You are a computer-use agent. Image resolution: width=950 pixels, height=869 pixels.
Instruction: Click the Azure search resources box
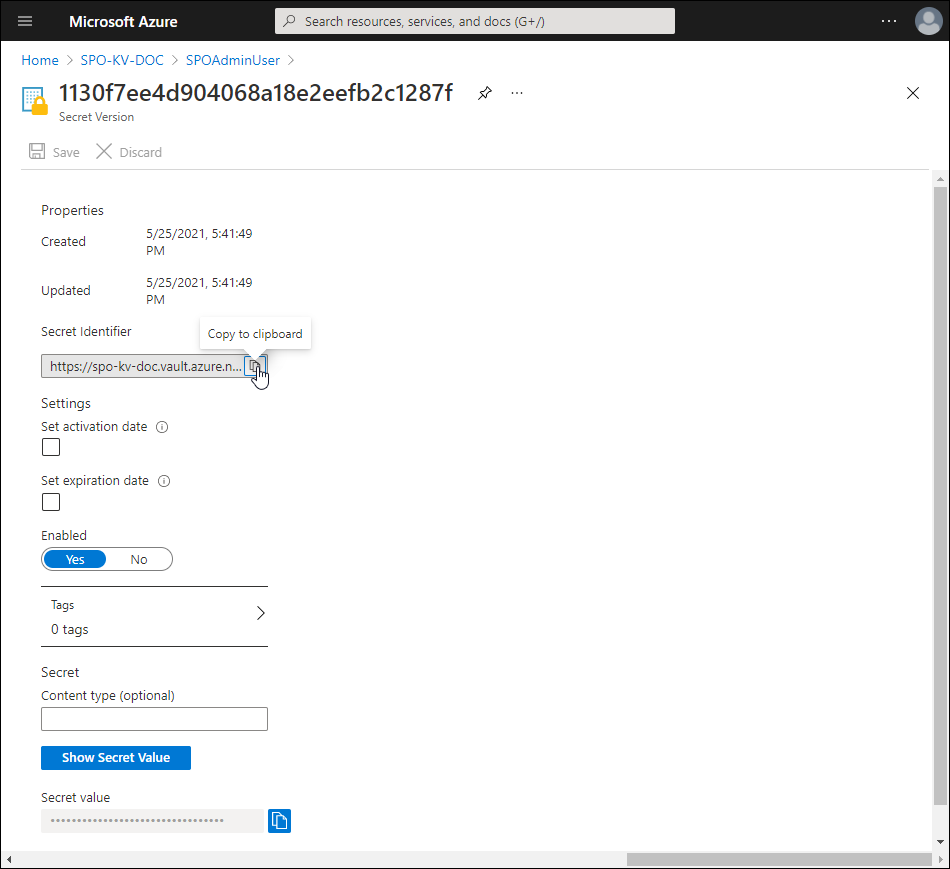coord(475,21)
